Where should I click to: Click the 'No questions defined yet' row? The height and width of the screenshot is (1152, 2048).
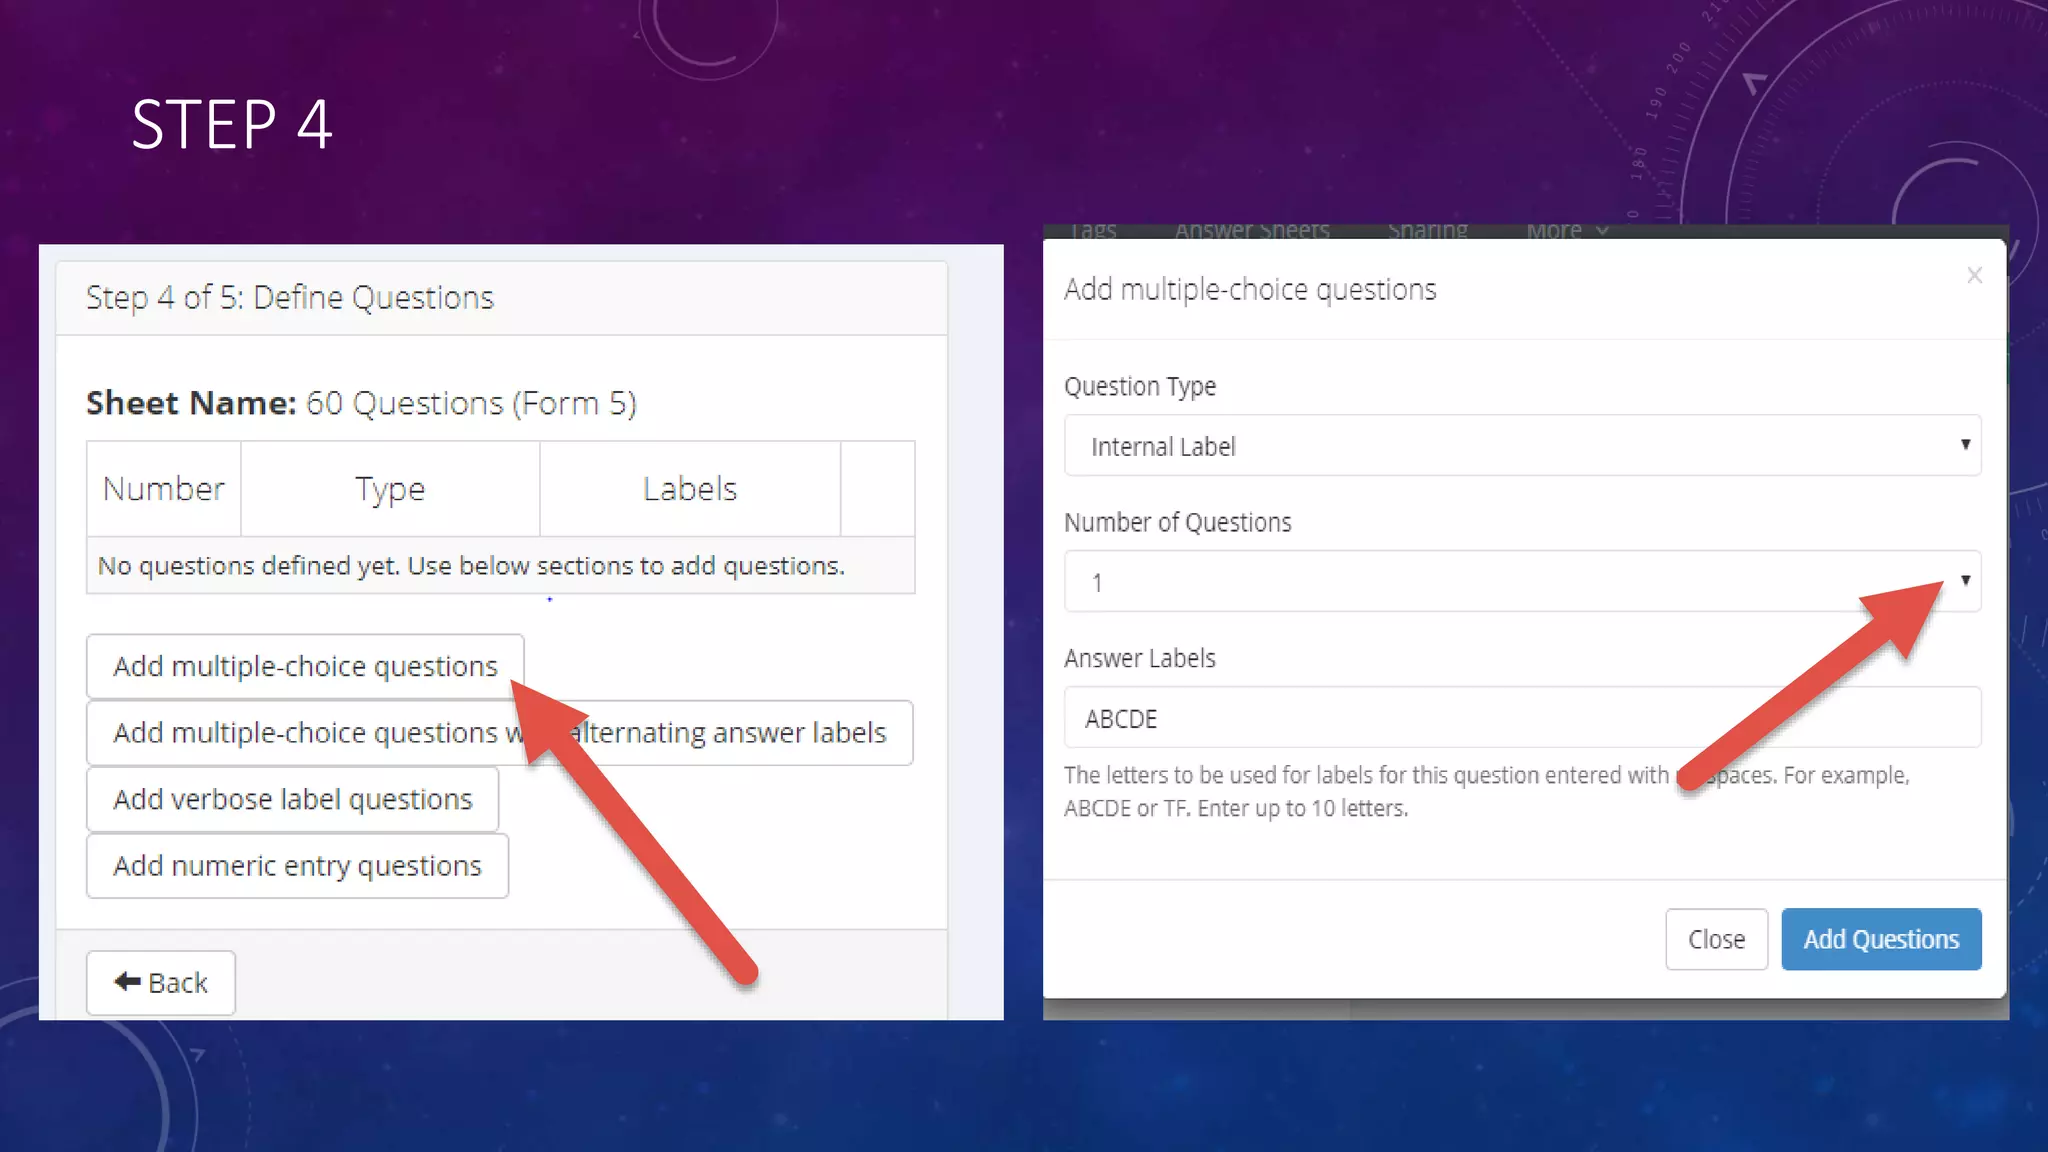click(471, 566)
